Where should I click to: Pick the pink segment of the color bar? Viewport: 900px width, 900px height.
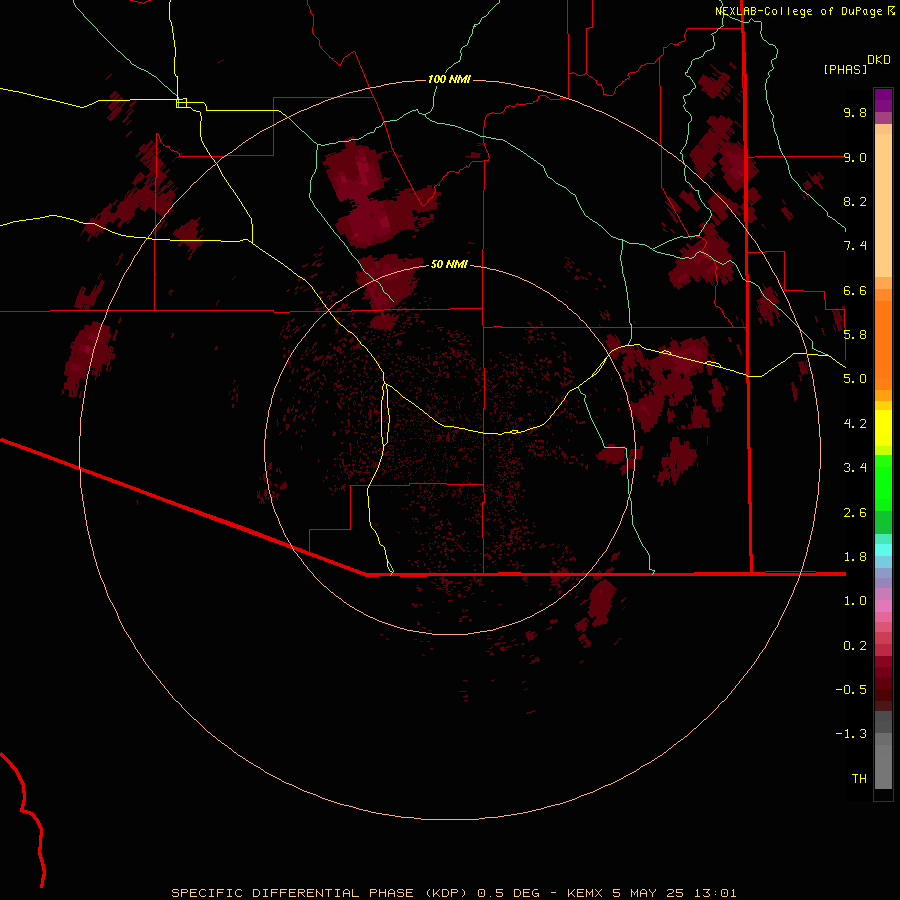coord(883,606)
